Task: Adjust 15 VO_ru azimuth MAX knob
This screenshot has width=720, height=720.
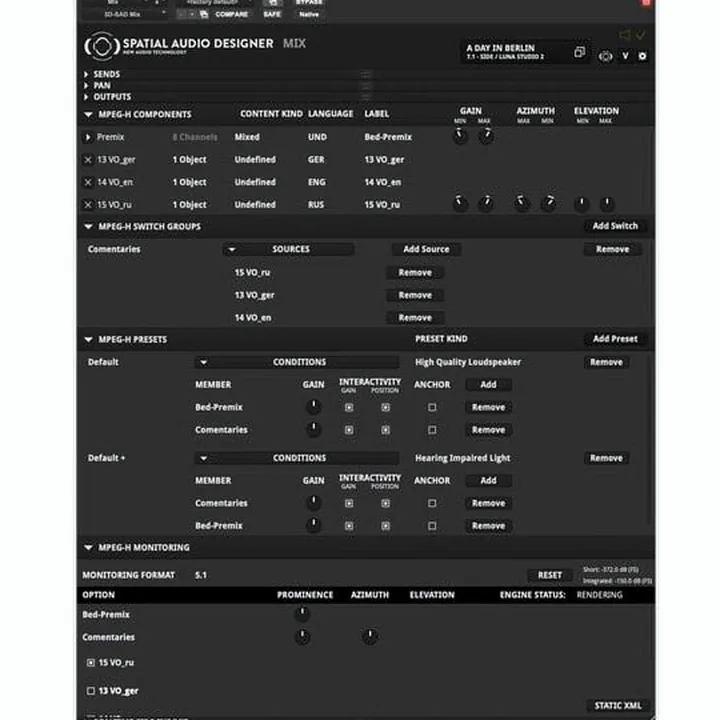Action: tap(521, 203)
